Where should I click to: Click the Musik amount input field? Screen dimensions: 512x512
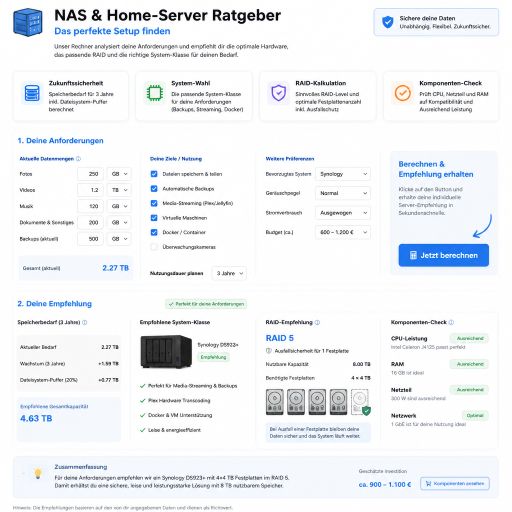[90, 206]
